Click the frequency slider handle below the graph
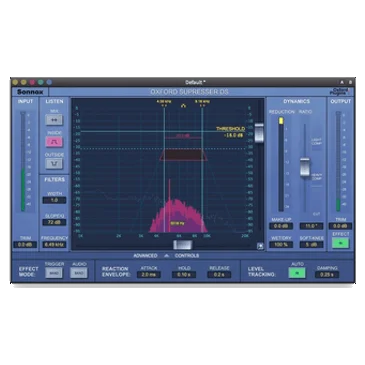Screen dimensions: 365x365 183,245
